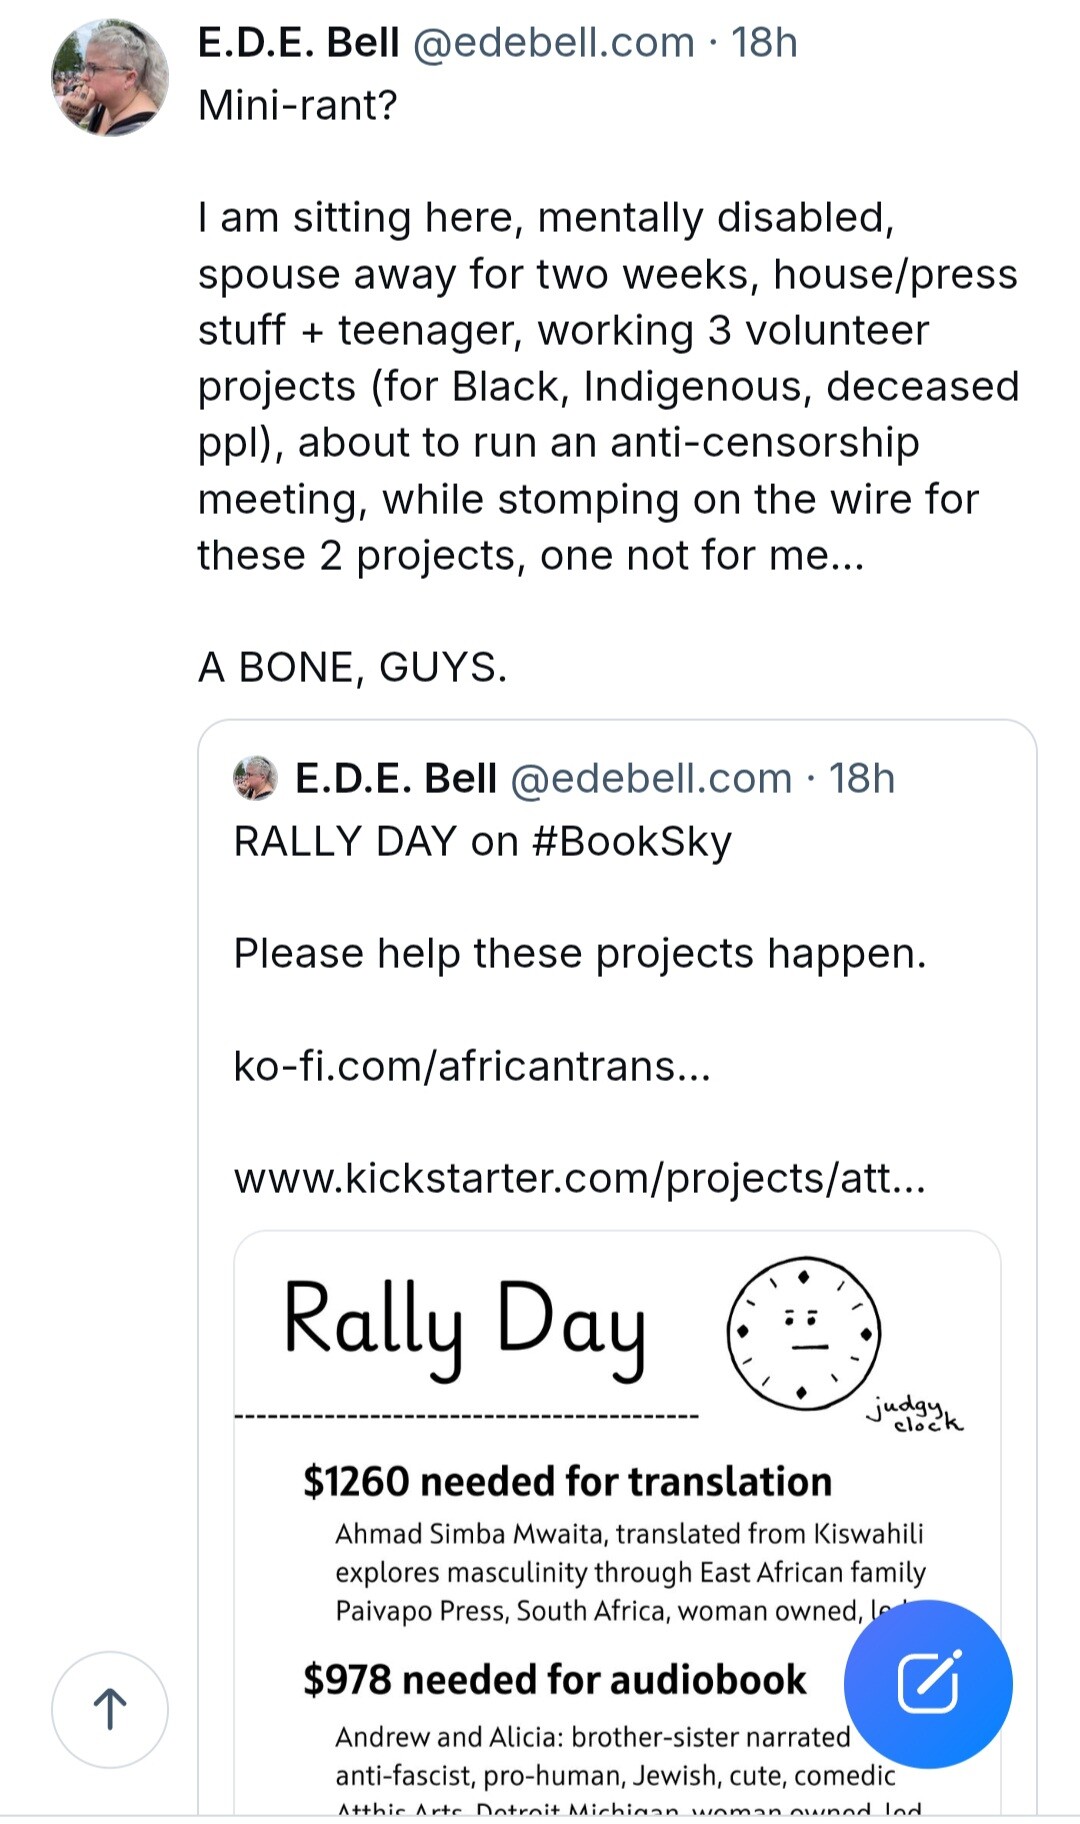Tap the small avatar in quoted post
Screen dimensions: 1080x1824
click(255, 778)
